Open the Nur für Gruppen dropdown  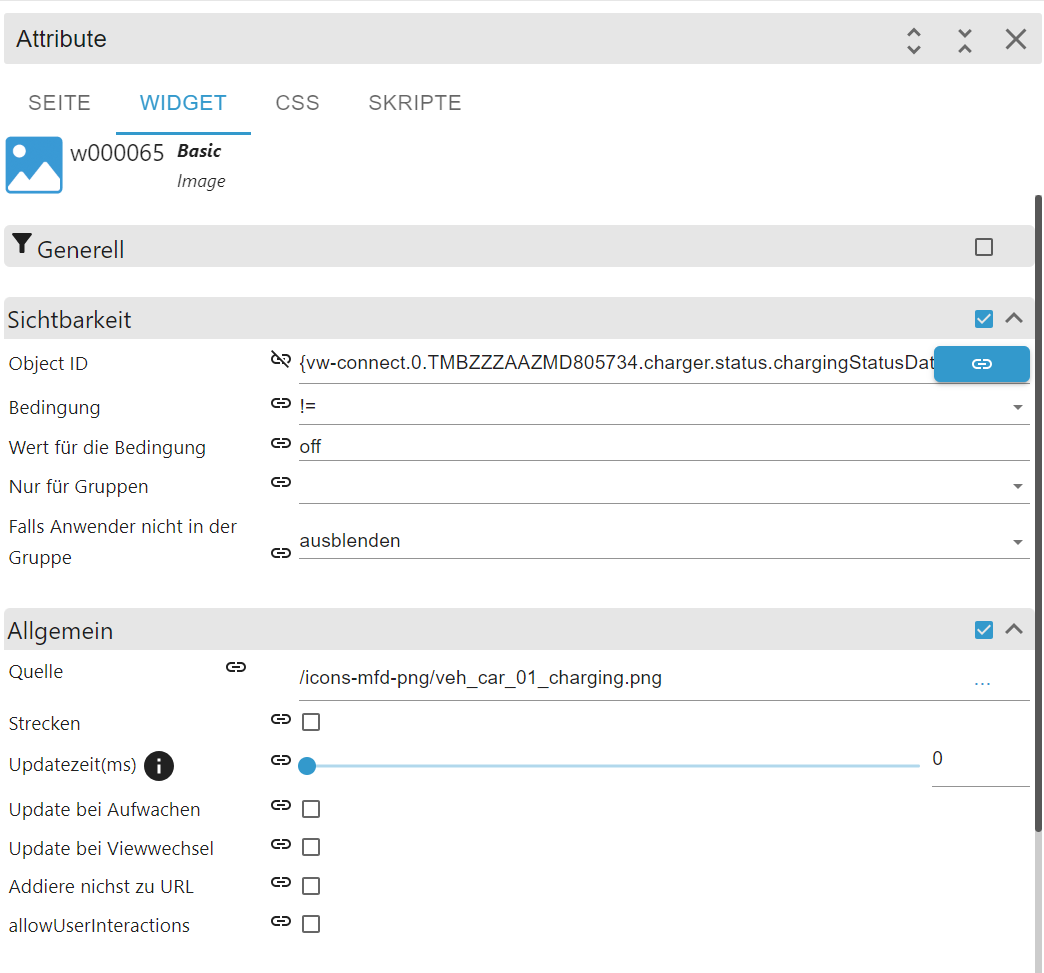coord(1018,486)
